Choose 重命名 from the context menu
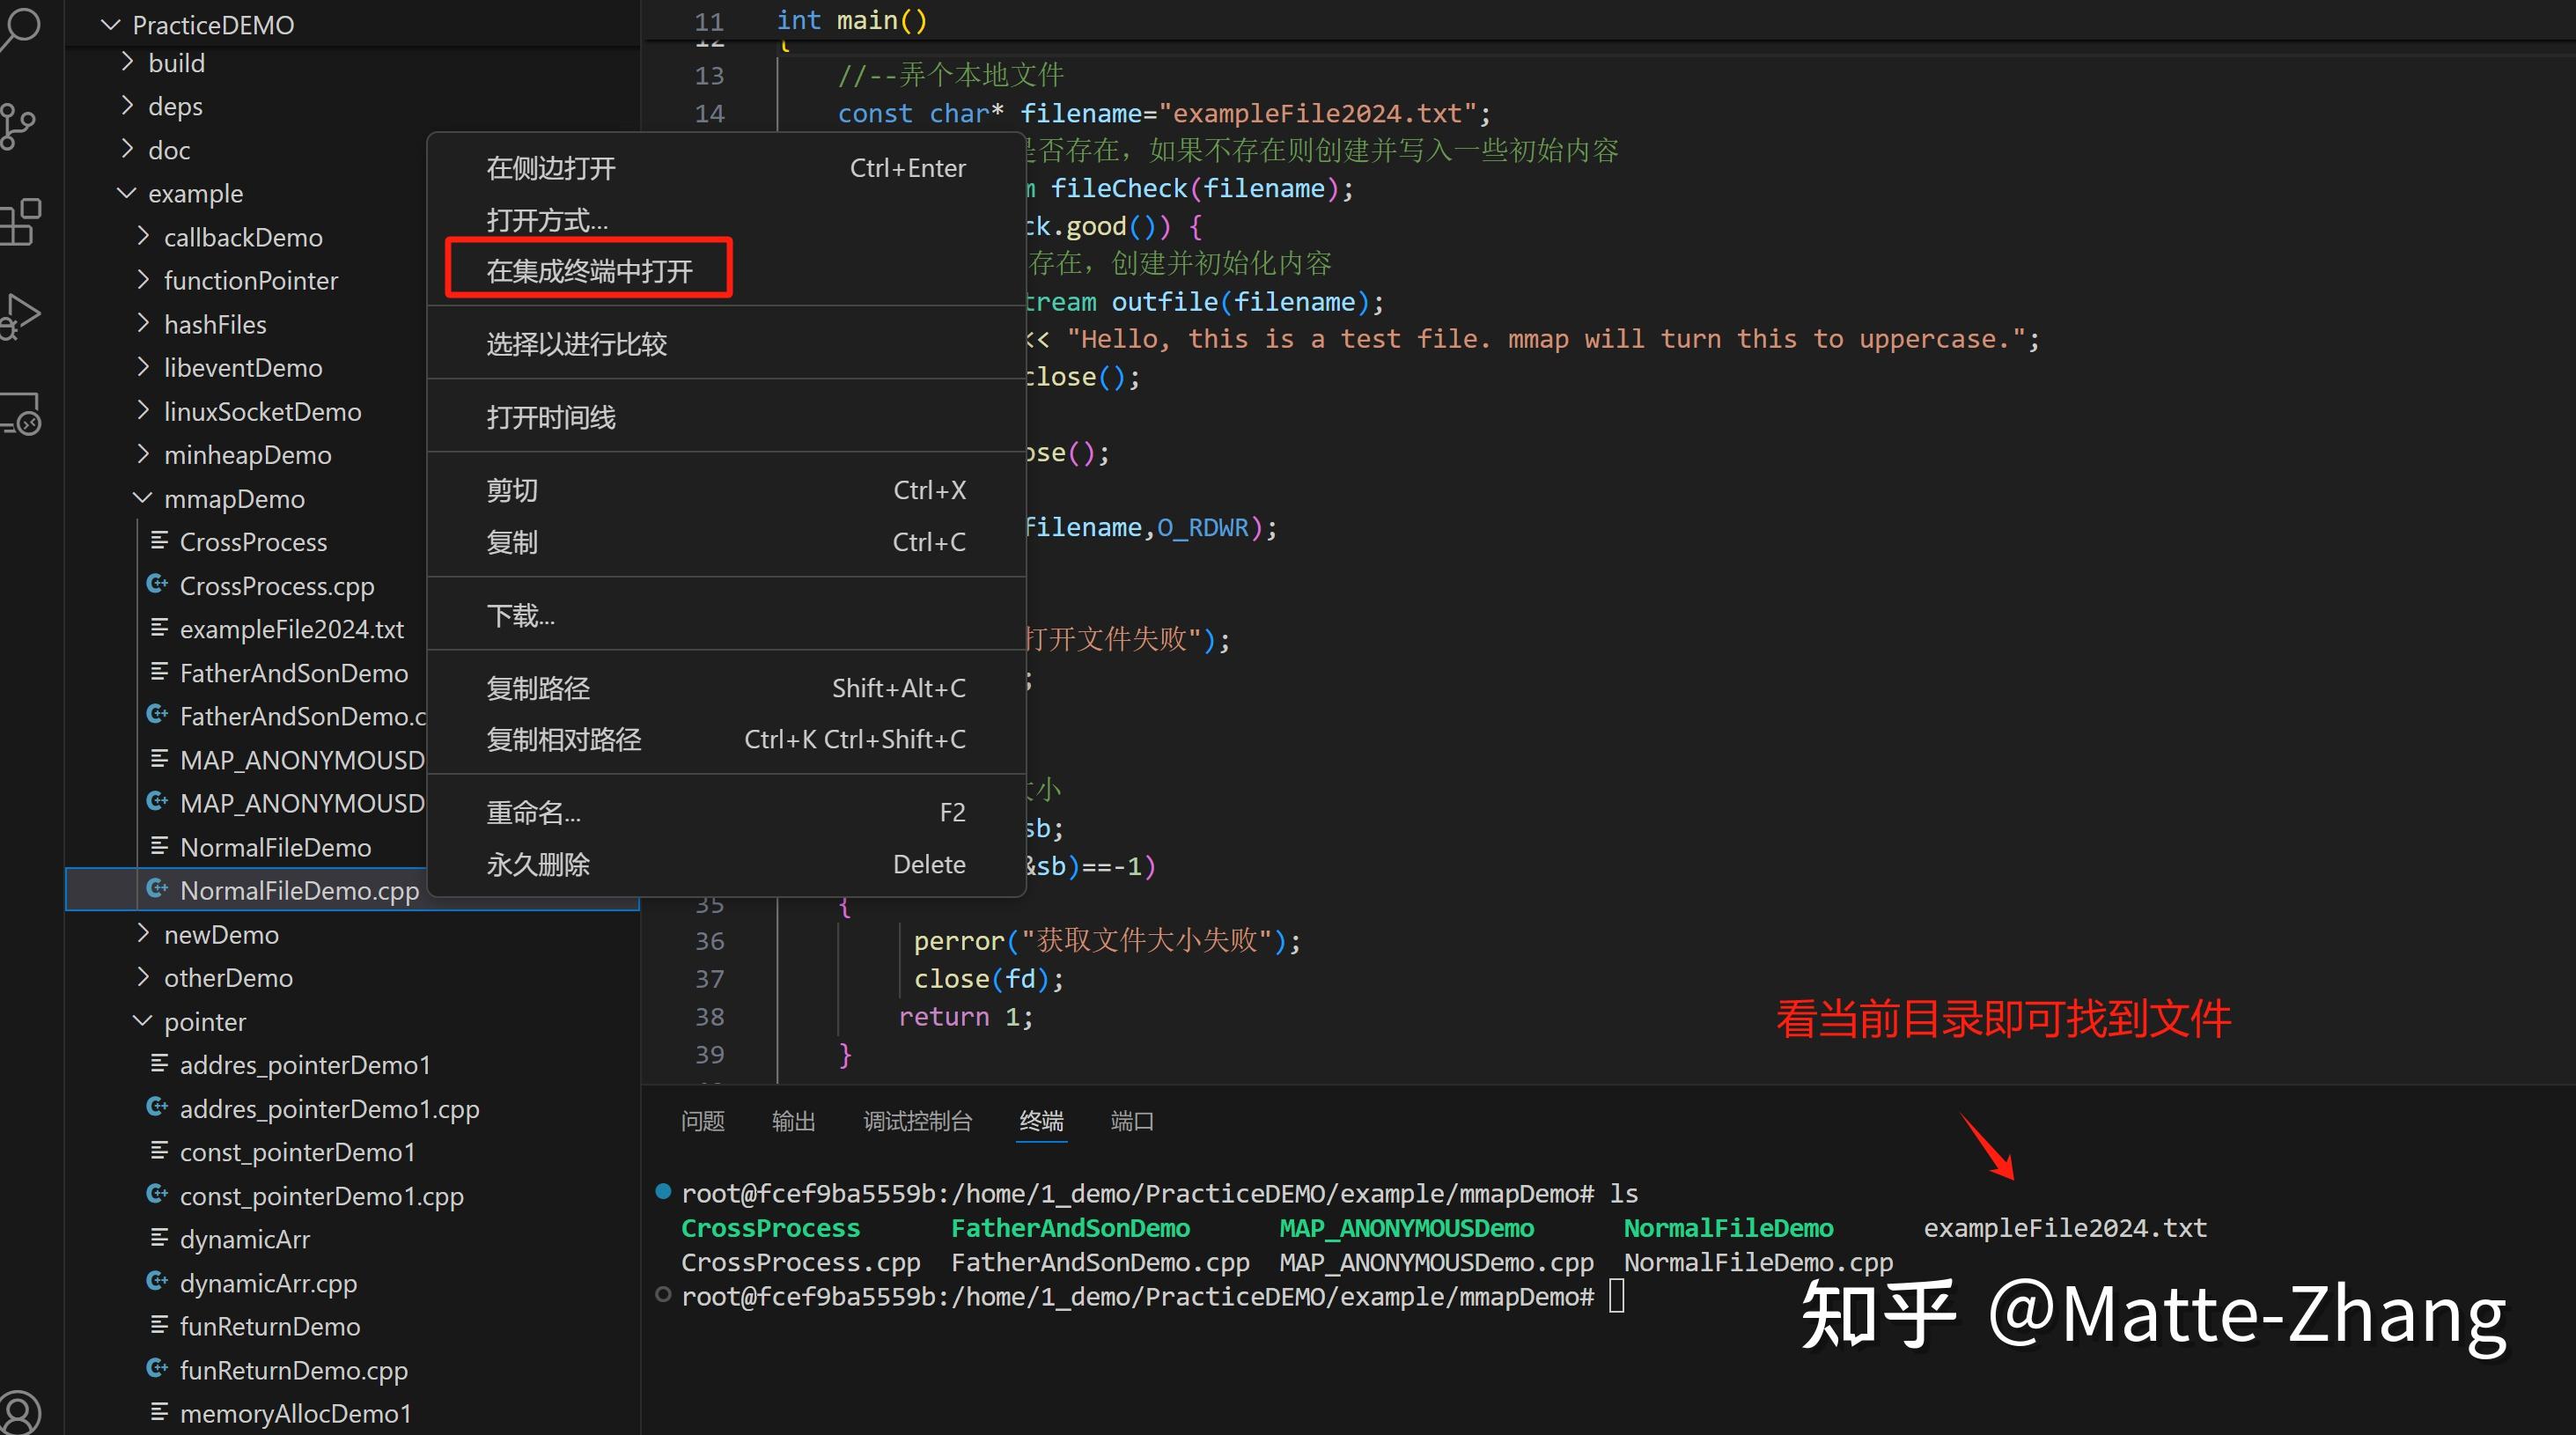 pos(532,812)
